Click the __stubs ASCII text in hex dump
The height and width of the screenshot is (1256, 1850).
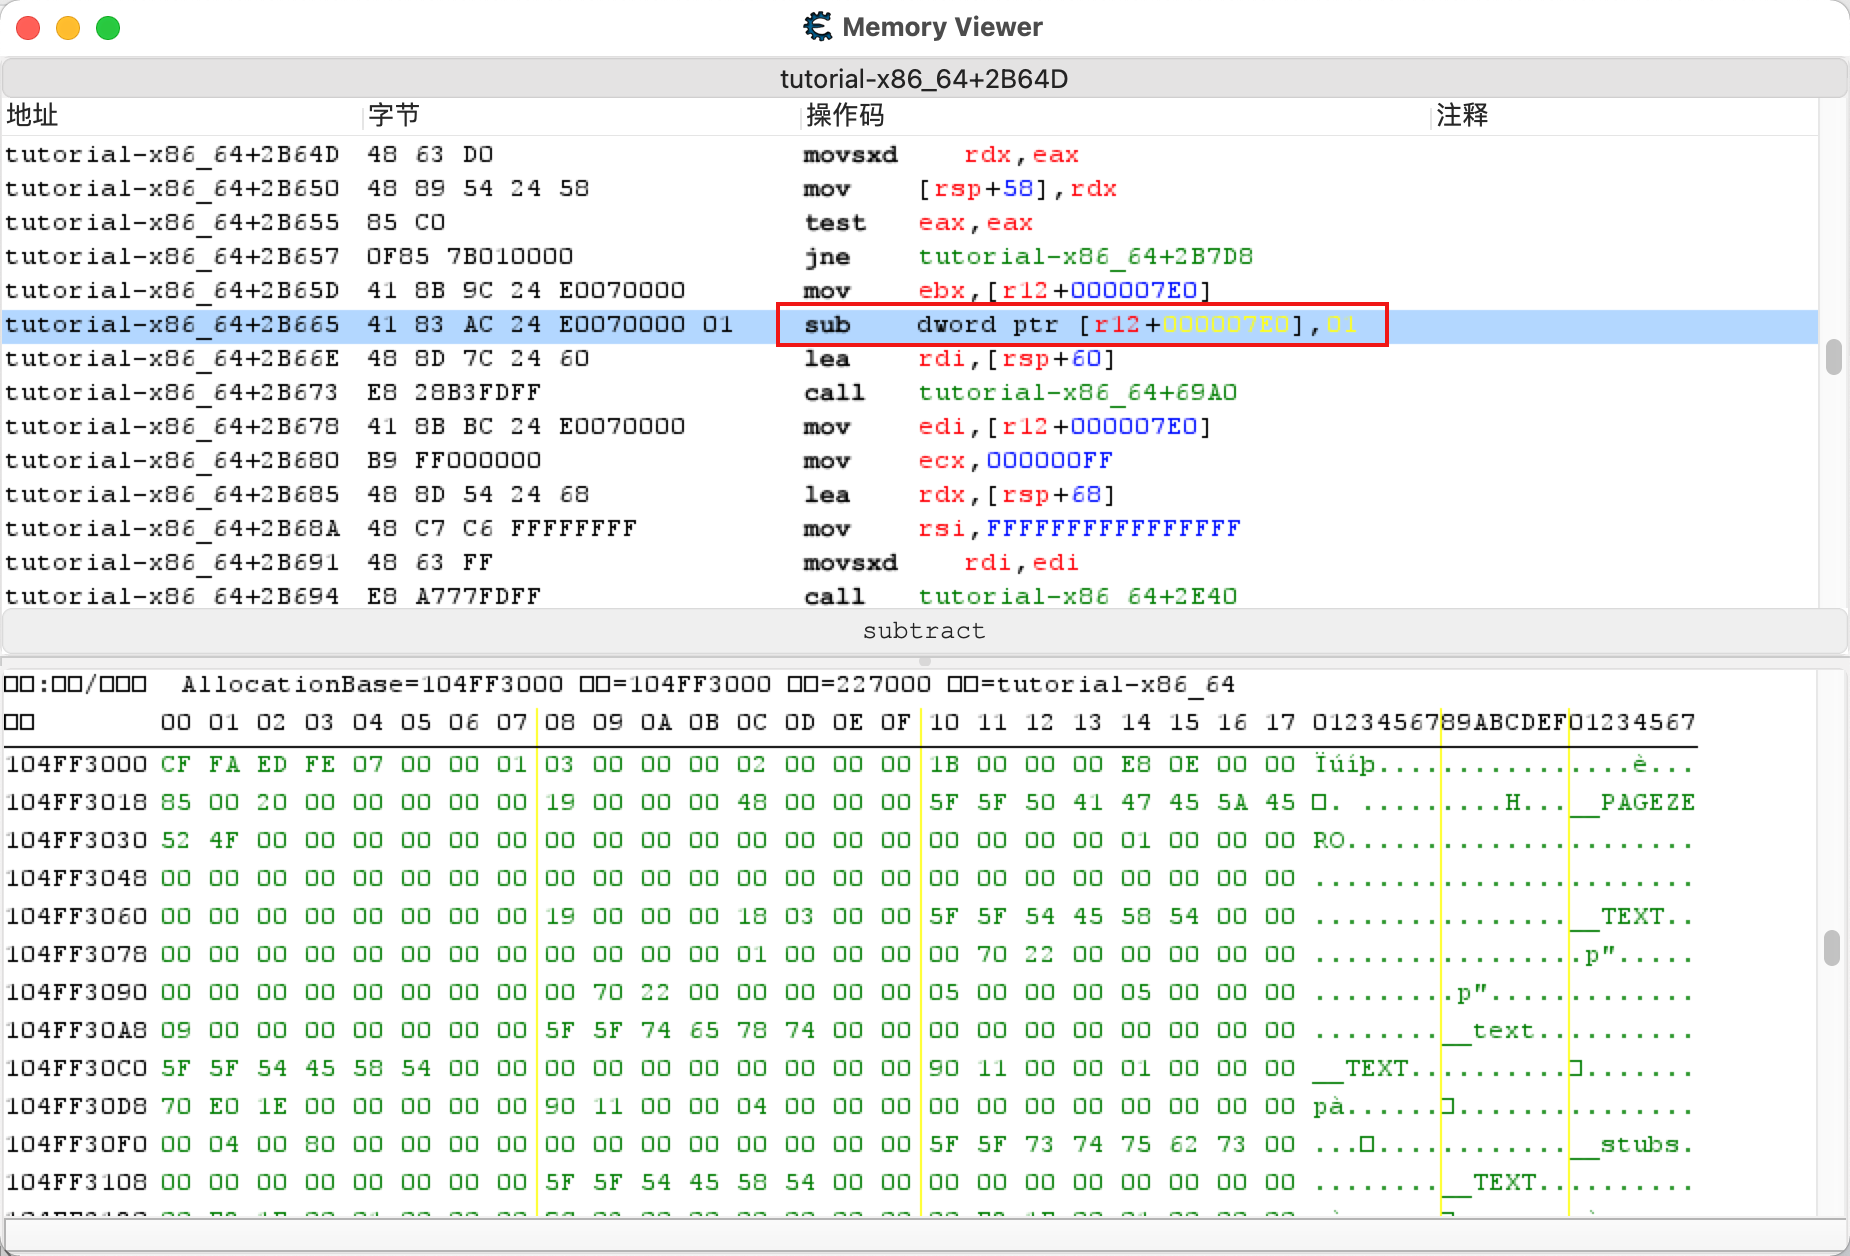[1632, 1145]
